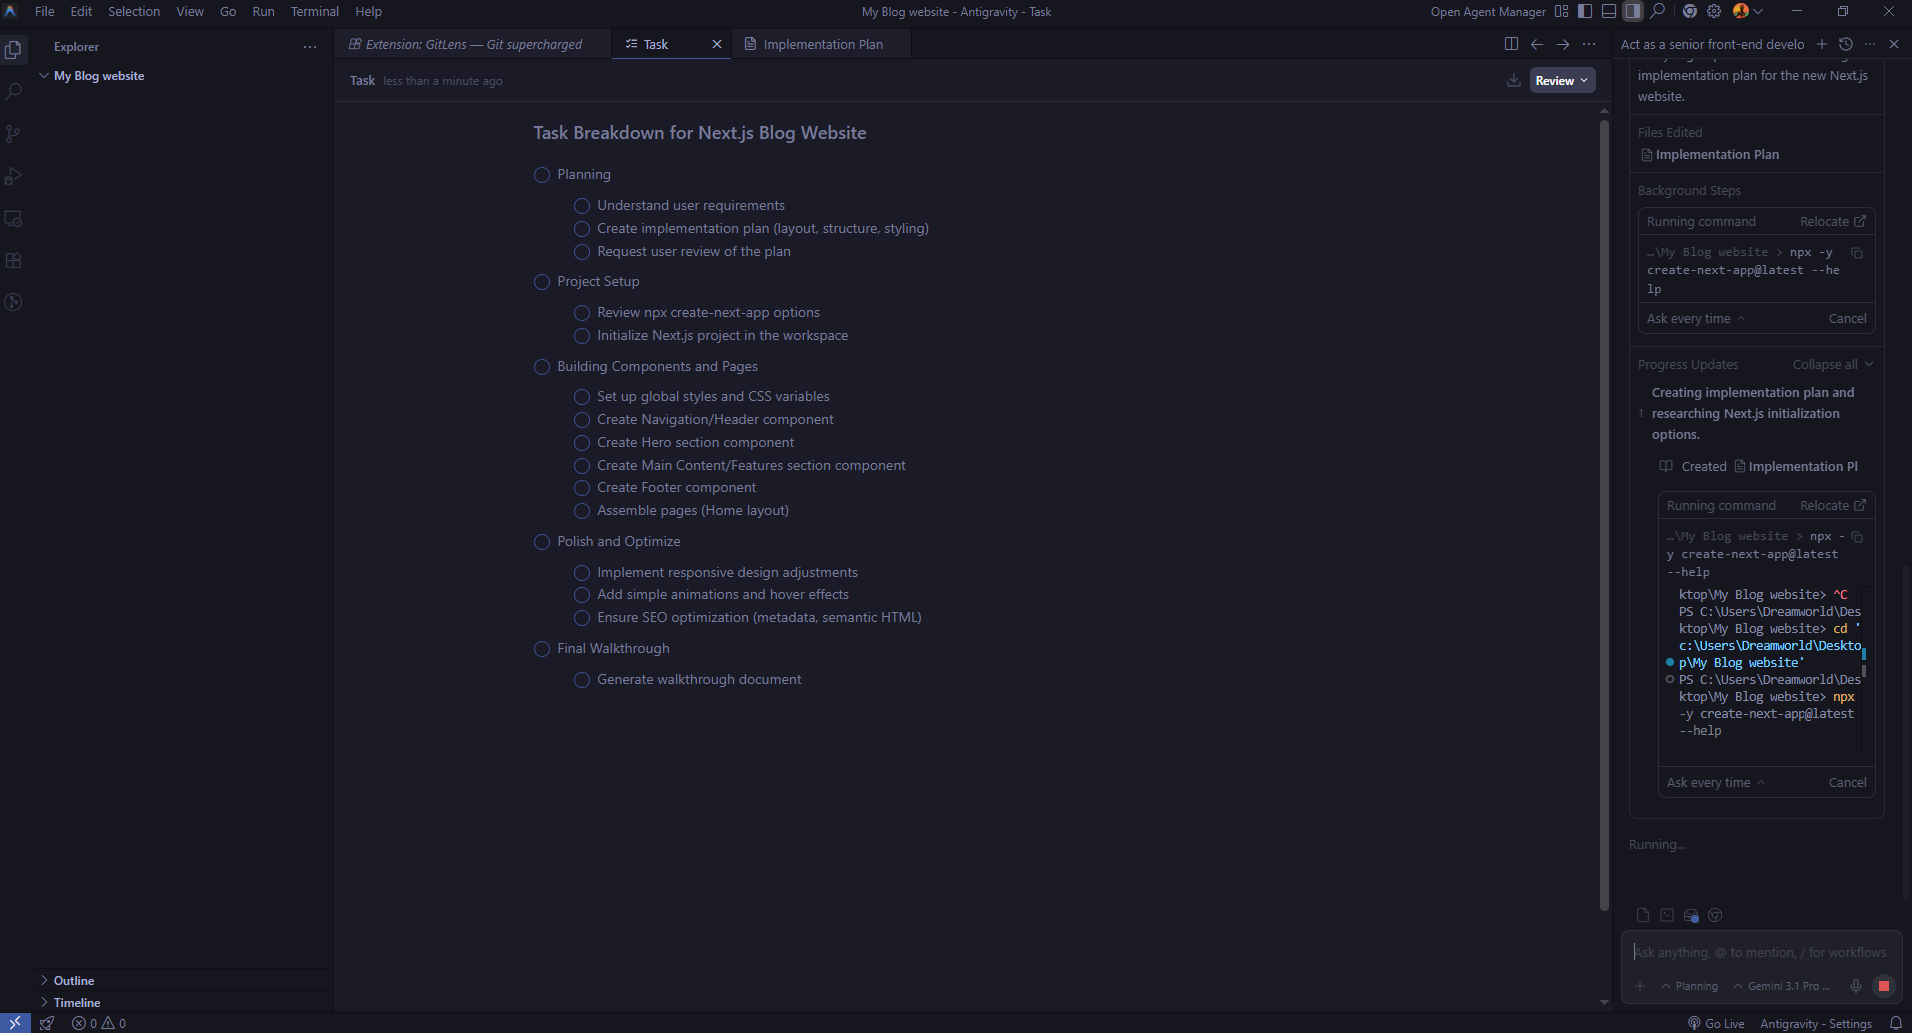Click Open Agent Manager
Image resolution: width=1912 pixels, height=1033 pixels.
point(1488,12)
